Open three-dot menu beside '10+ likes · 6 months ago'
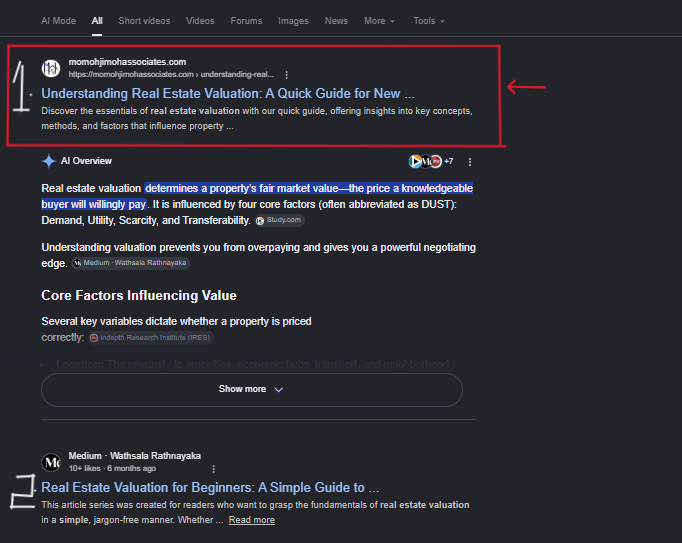 point(213,469)
